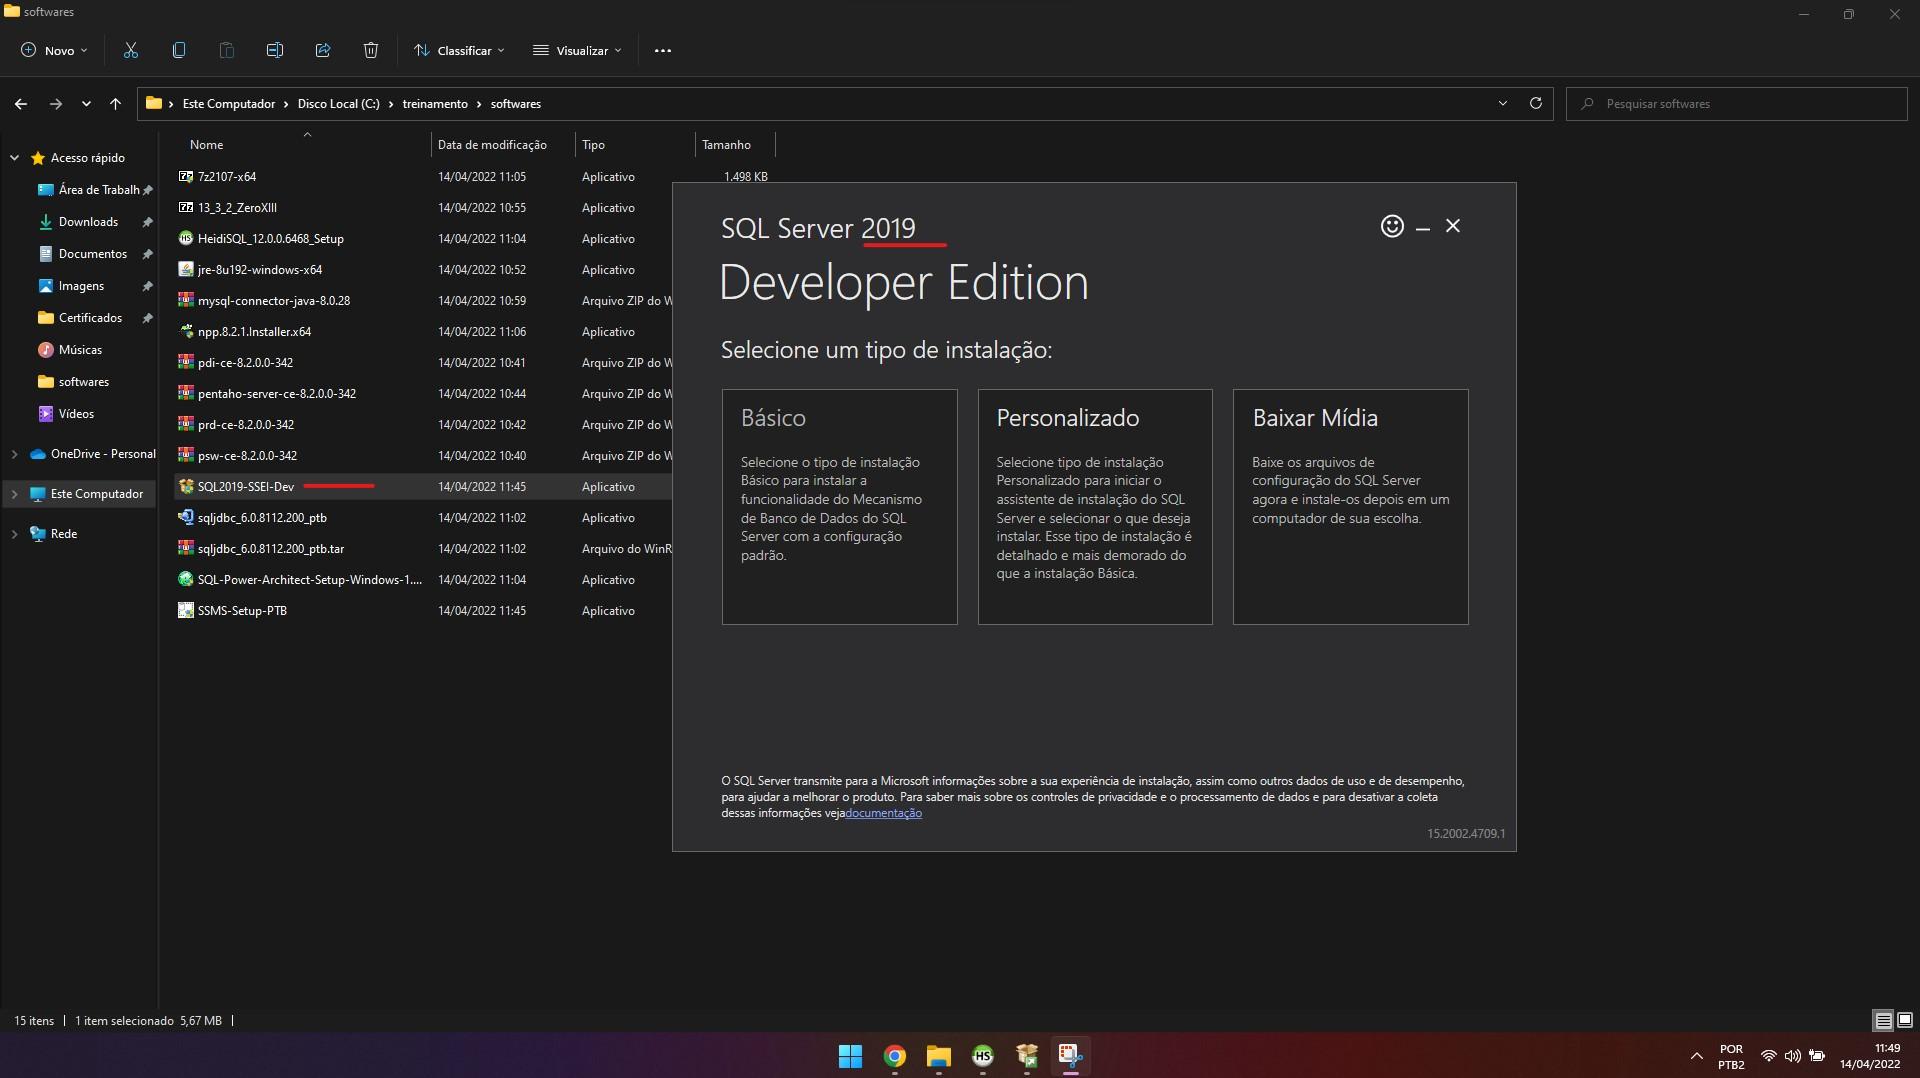This screenshot has width=1920, height=1078.
Task: Click the Cut scissors icon in toolbar
Action: (x=130, y=50)
